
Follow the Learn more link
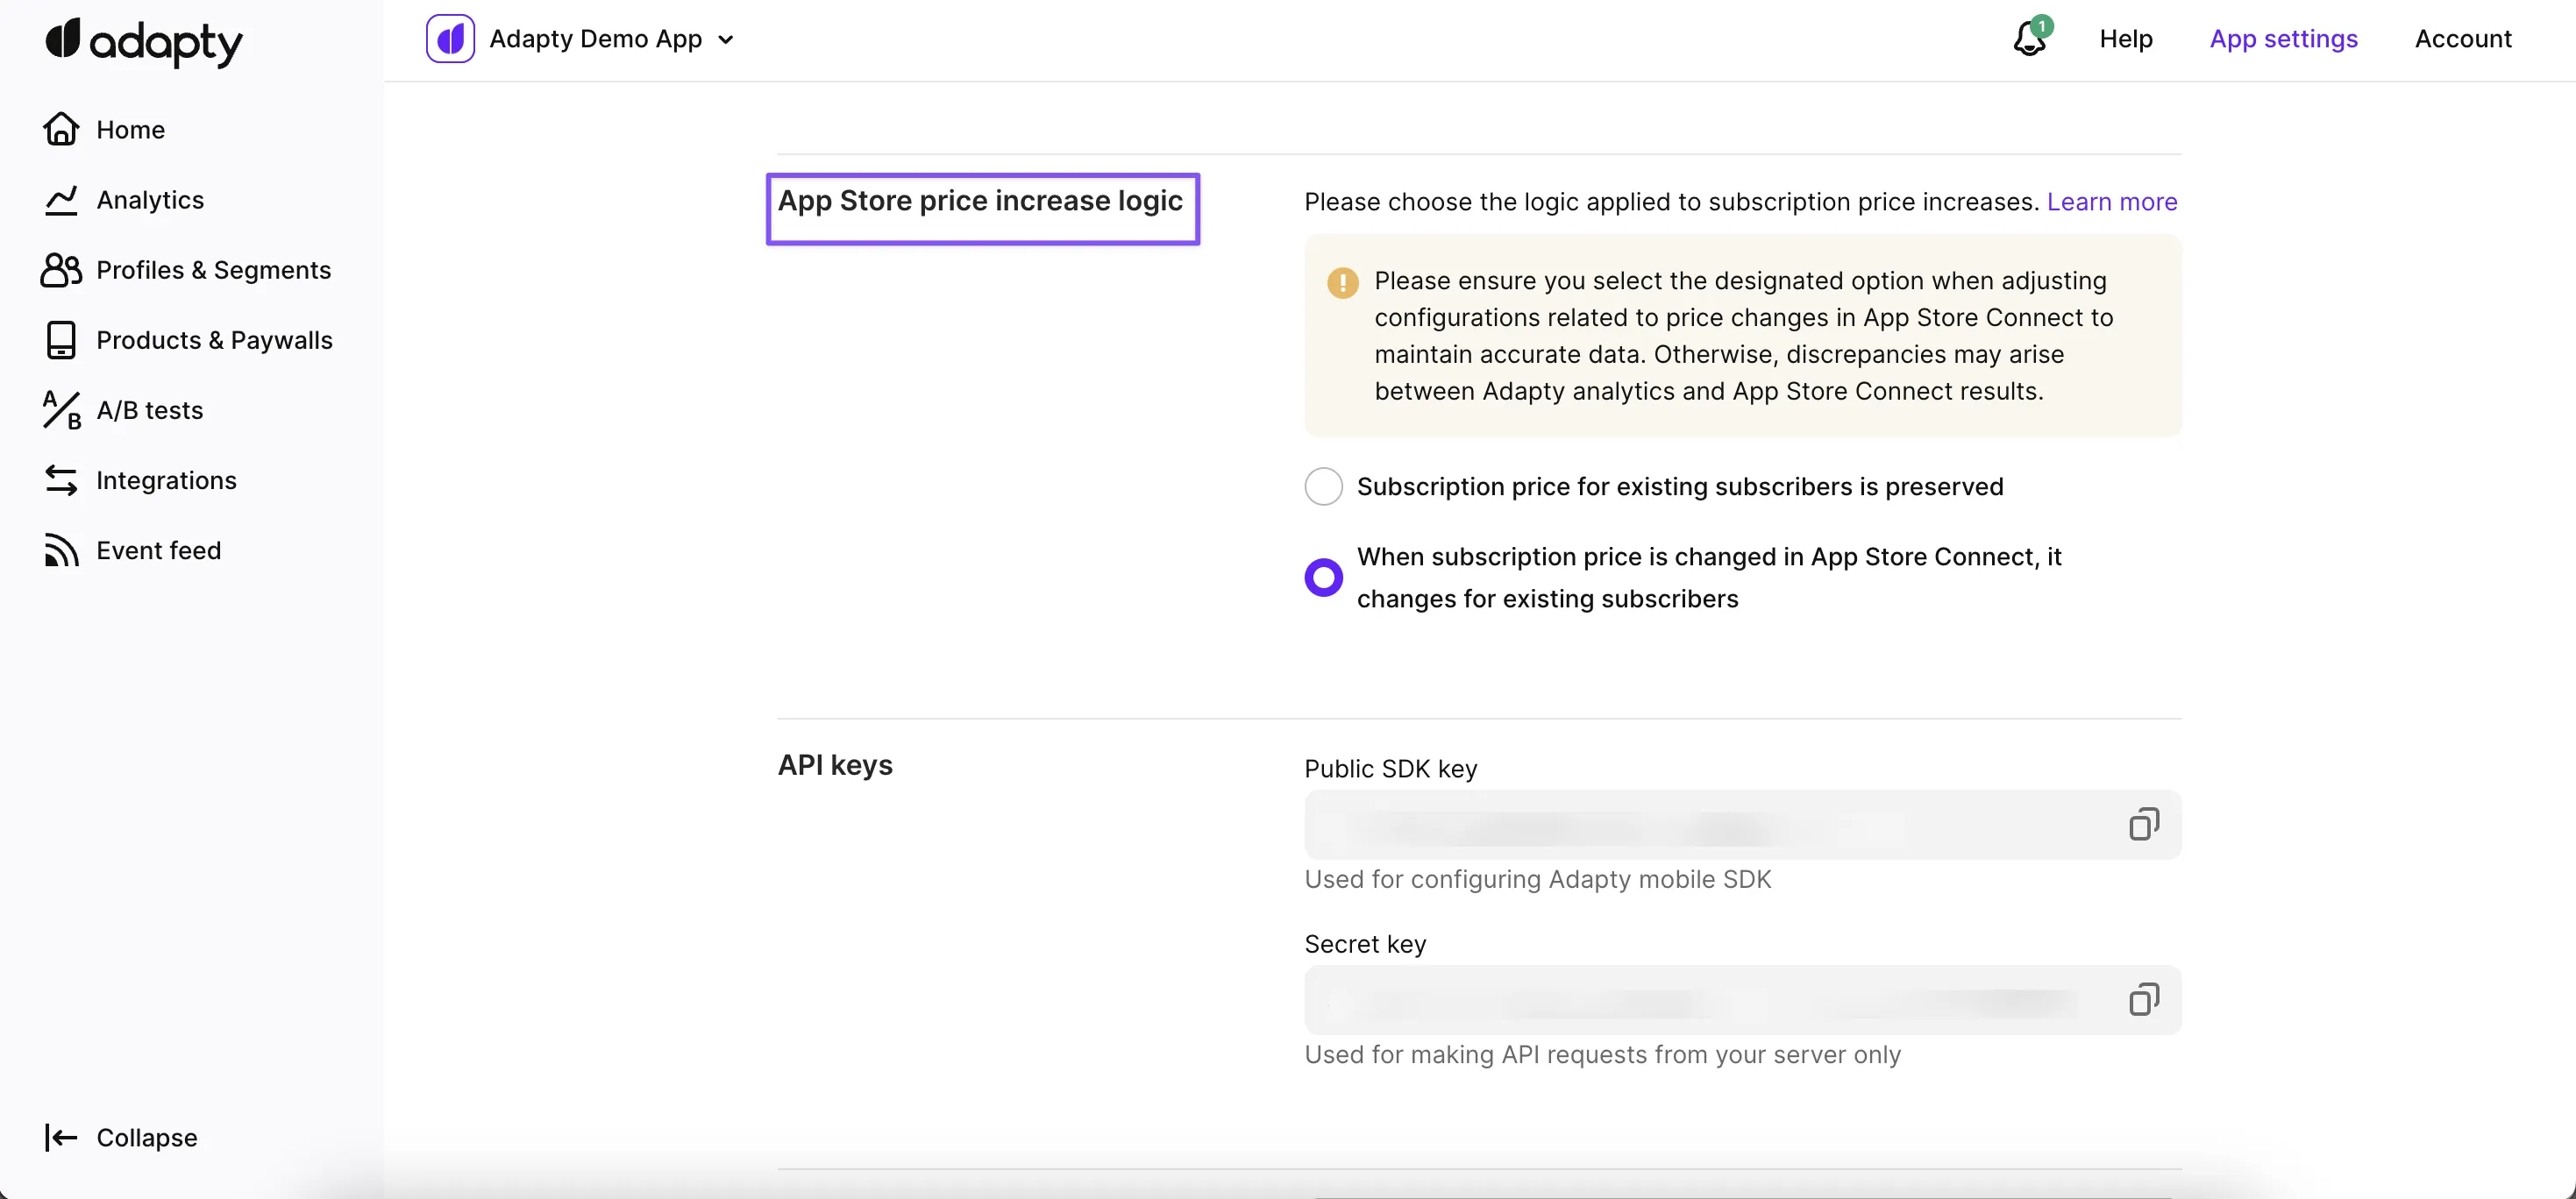pyautogui.click(x=2111, y=202)
